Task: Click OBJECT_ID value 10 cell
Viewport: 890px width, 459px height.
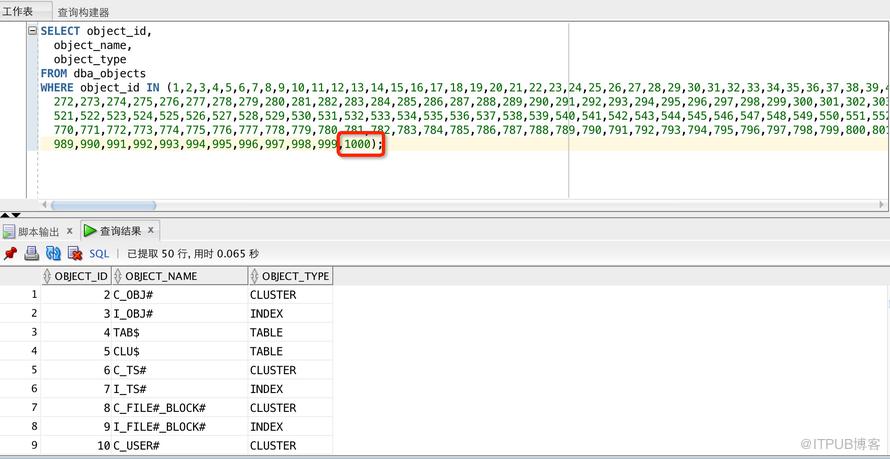Action: [75, 445]
